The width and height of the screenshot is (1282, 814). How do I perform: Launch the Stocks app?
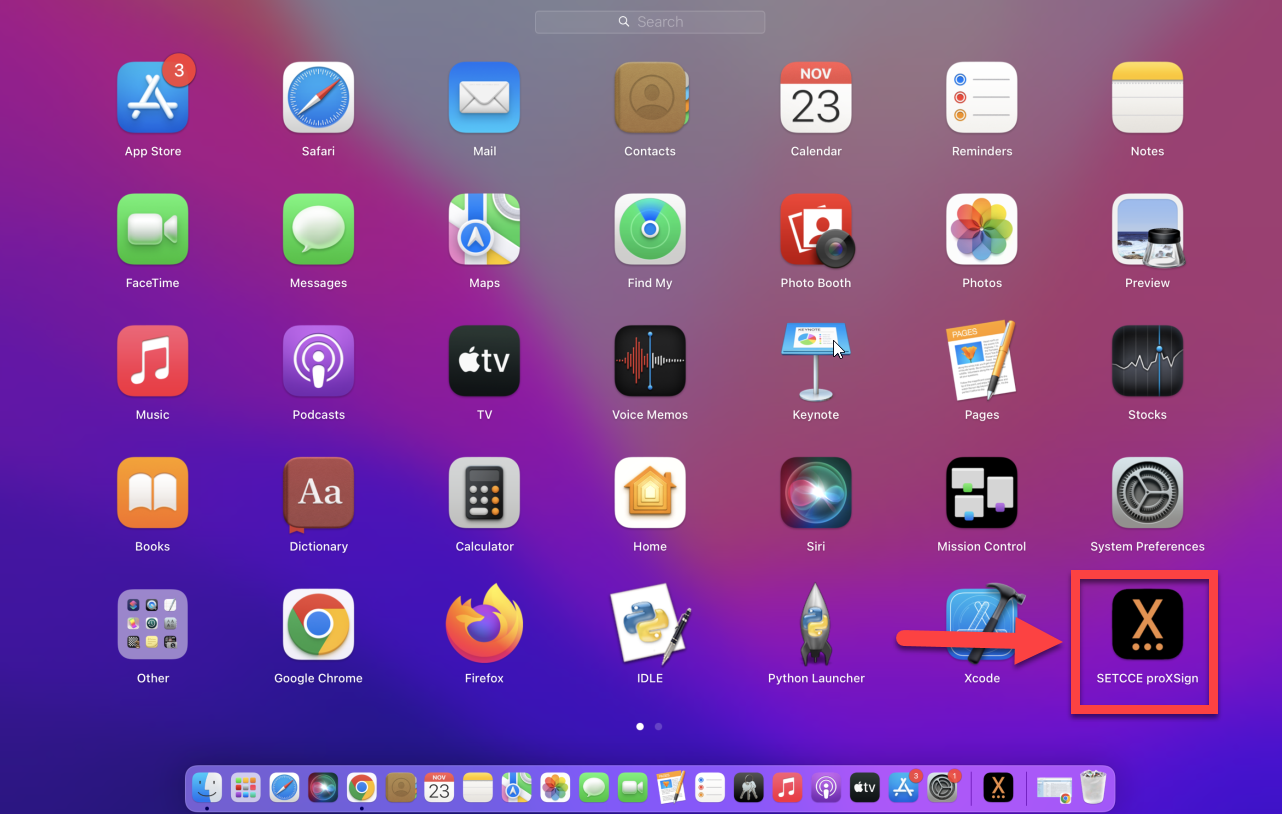coord(1147,361)
